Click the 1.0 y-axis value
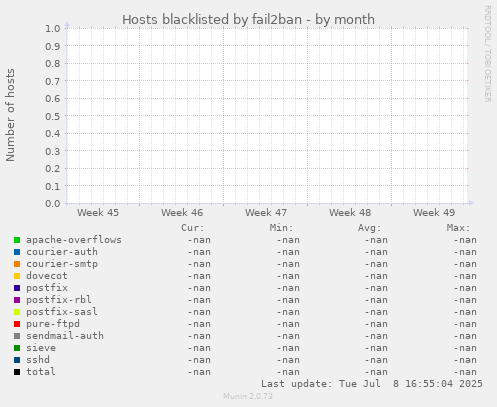The image size is (497, 407). pyautogui.click(x=53, y=28)
